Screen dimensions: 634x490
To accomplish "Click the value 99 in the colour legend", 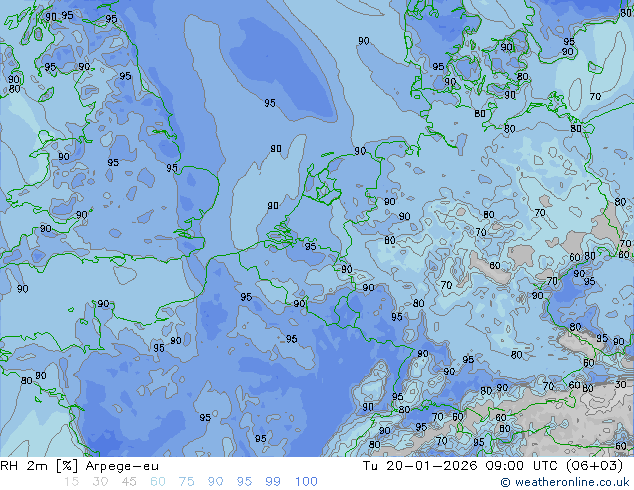I will [x=273, y=482].
